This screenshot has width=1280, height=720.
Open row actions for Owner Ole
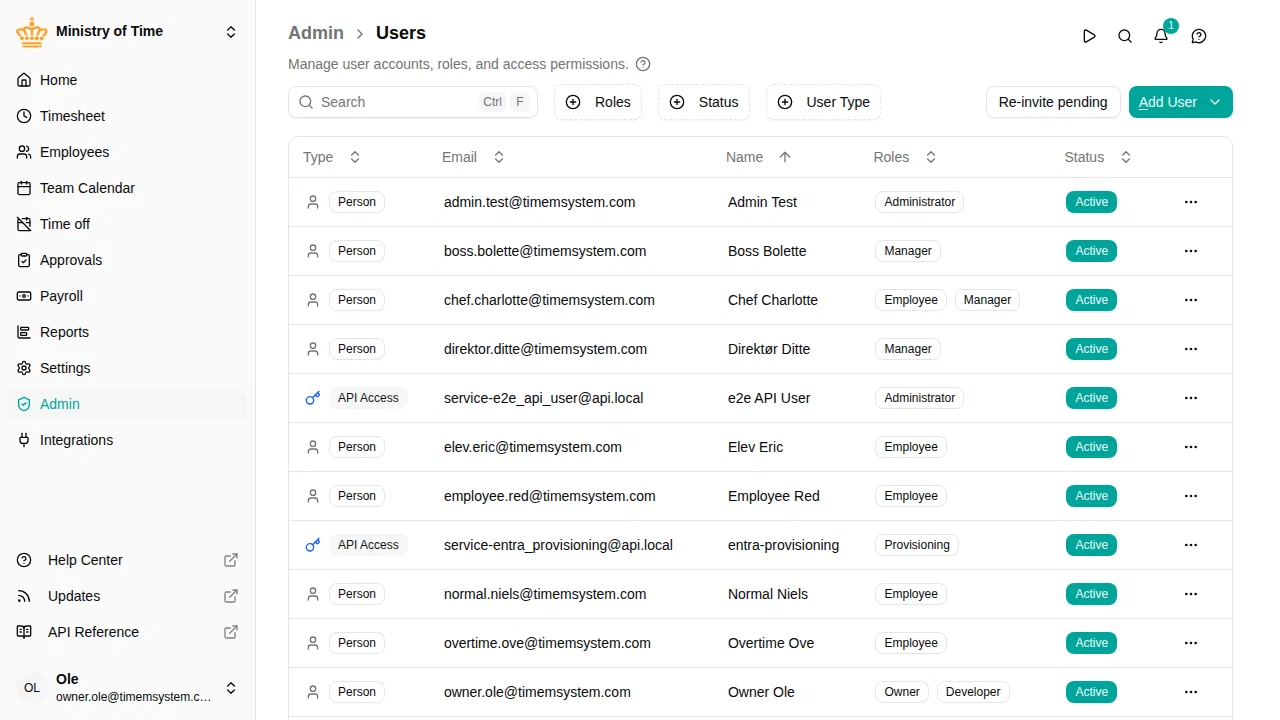tap(1191, 692)
